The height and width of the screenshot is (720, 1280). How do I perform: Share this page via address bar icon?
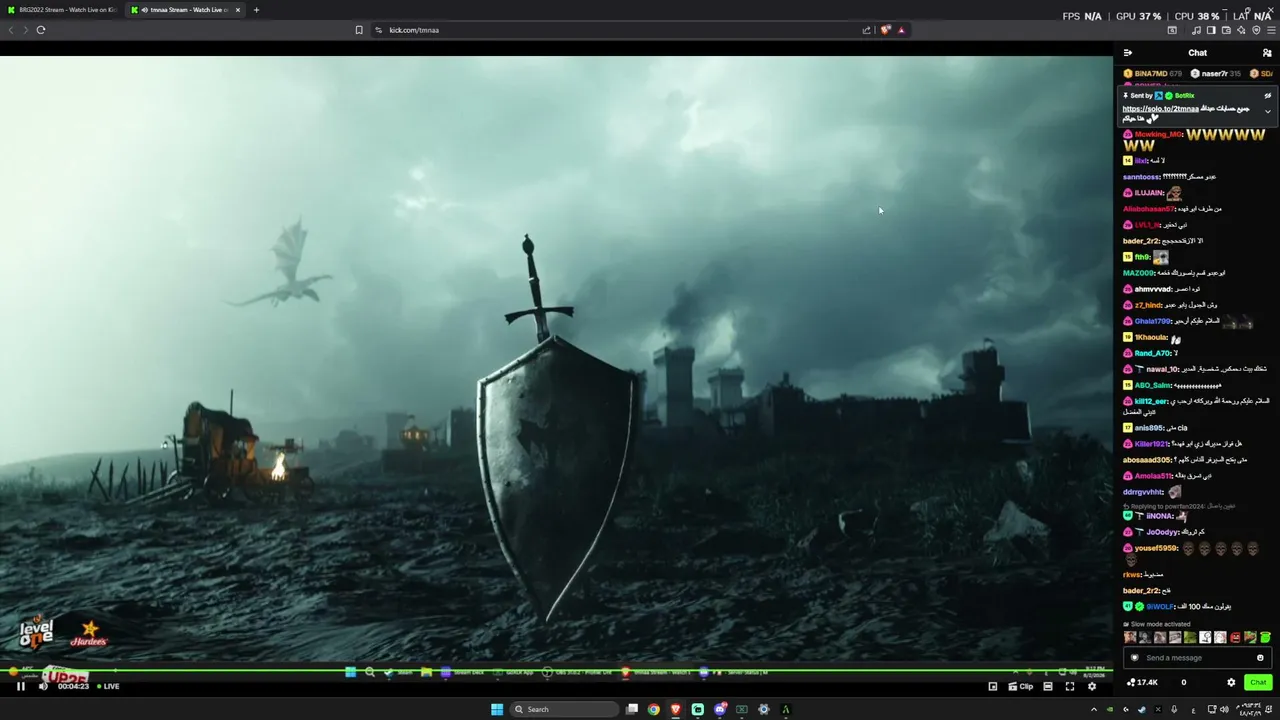pyautogui.click(x=866, y=30)
